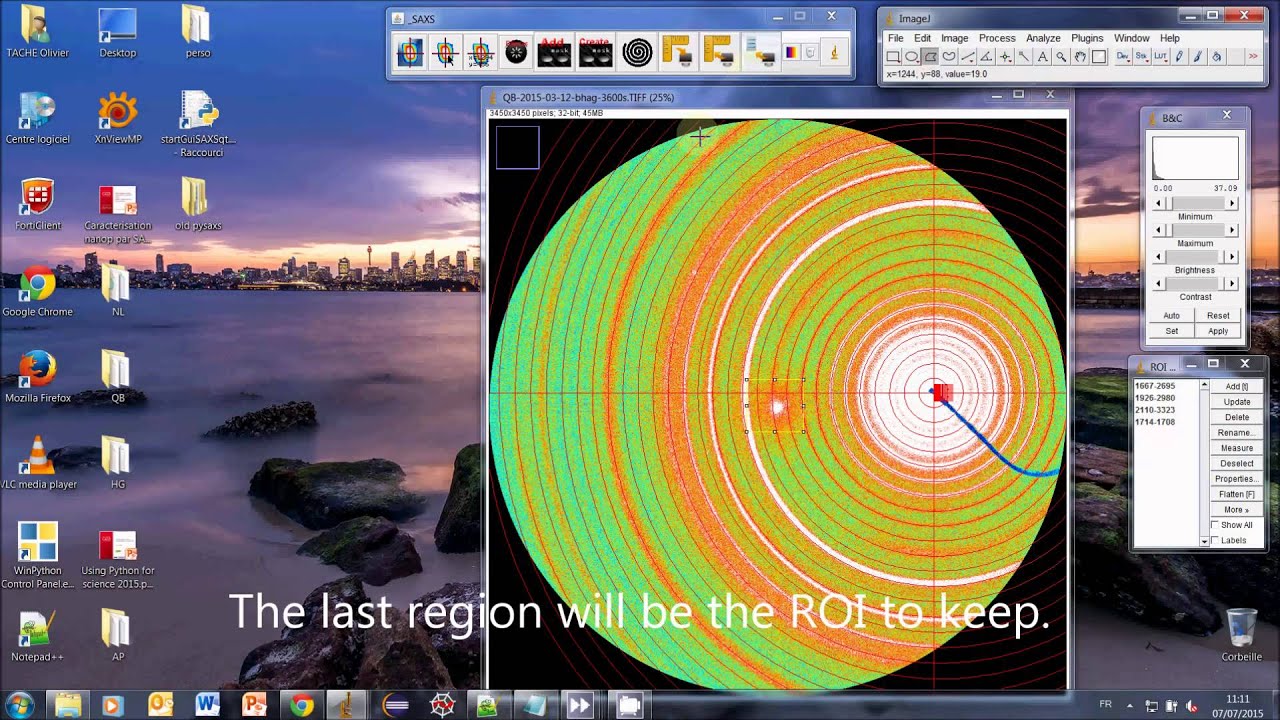
Task: Select the Magnifying glass tool in ImageJ
Action: [x=1061, y=57]
